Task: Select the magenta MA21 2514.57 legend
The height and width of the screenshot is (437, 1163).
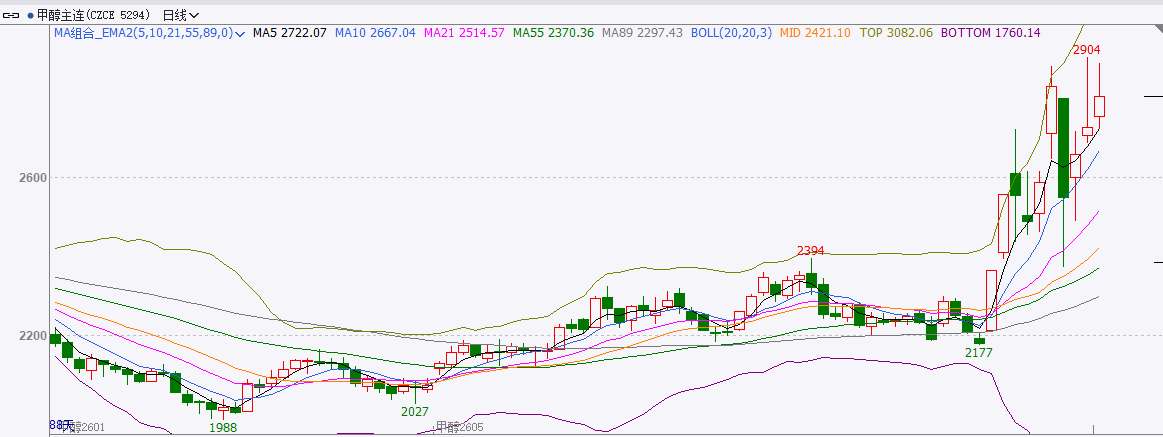Action: tap(464, 33)
